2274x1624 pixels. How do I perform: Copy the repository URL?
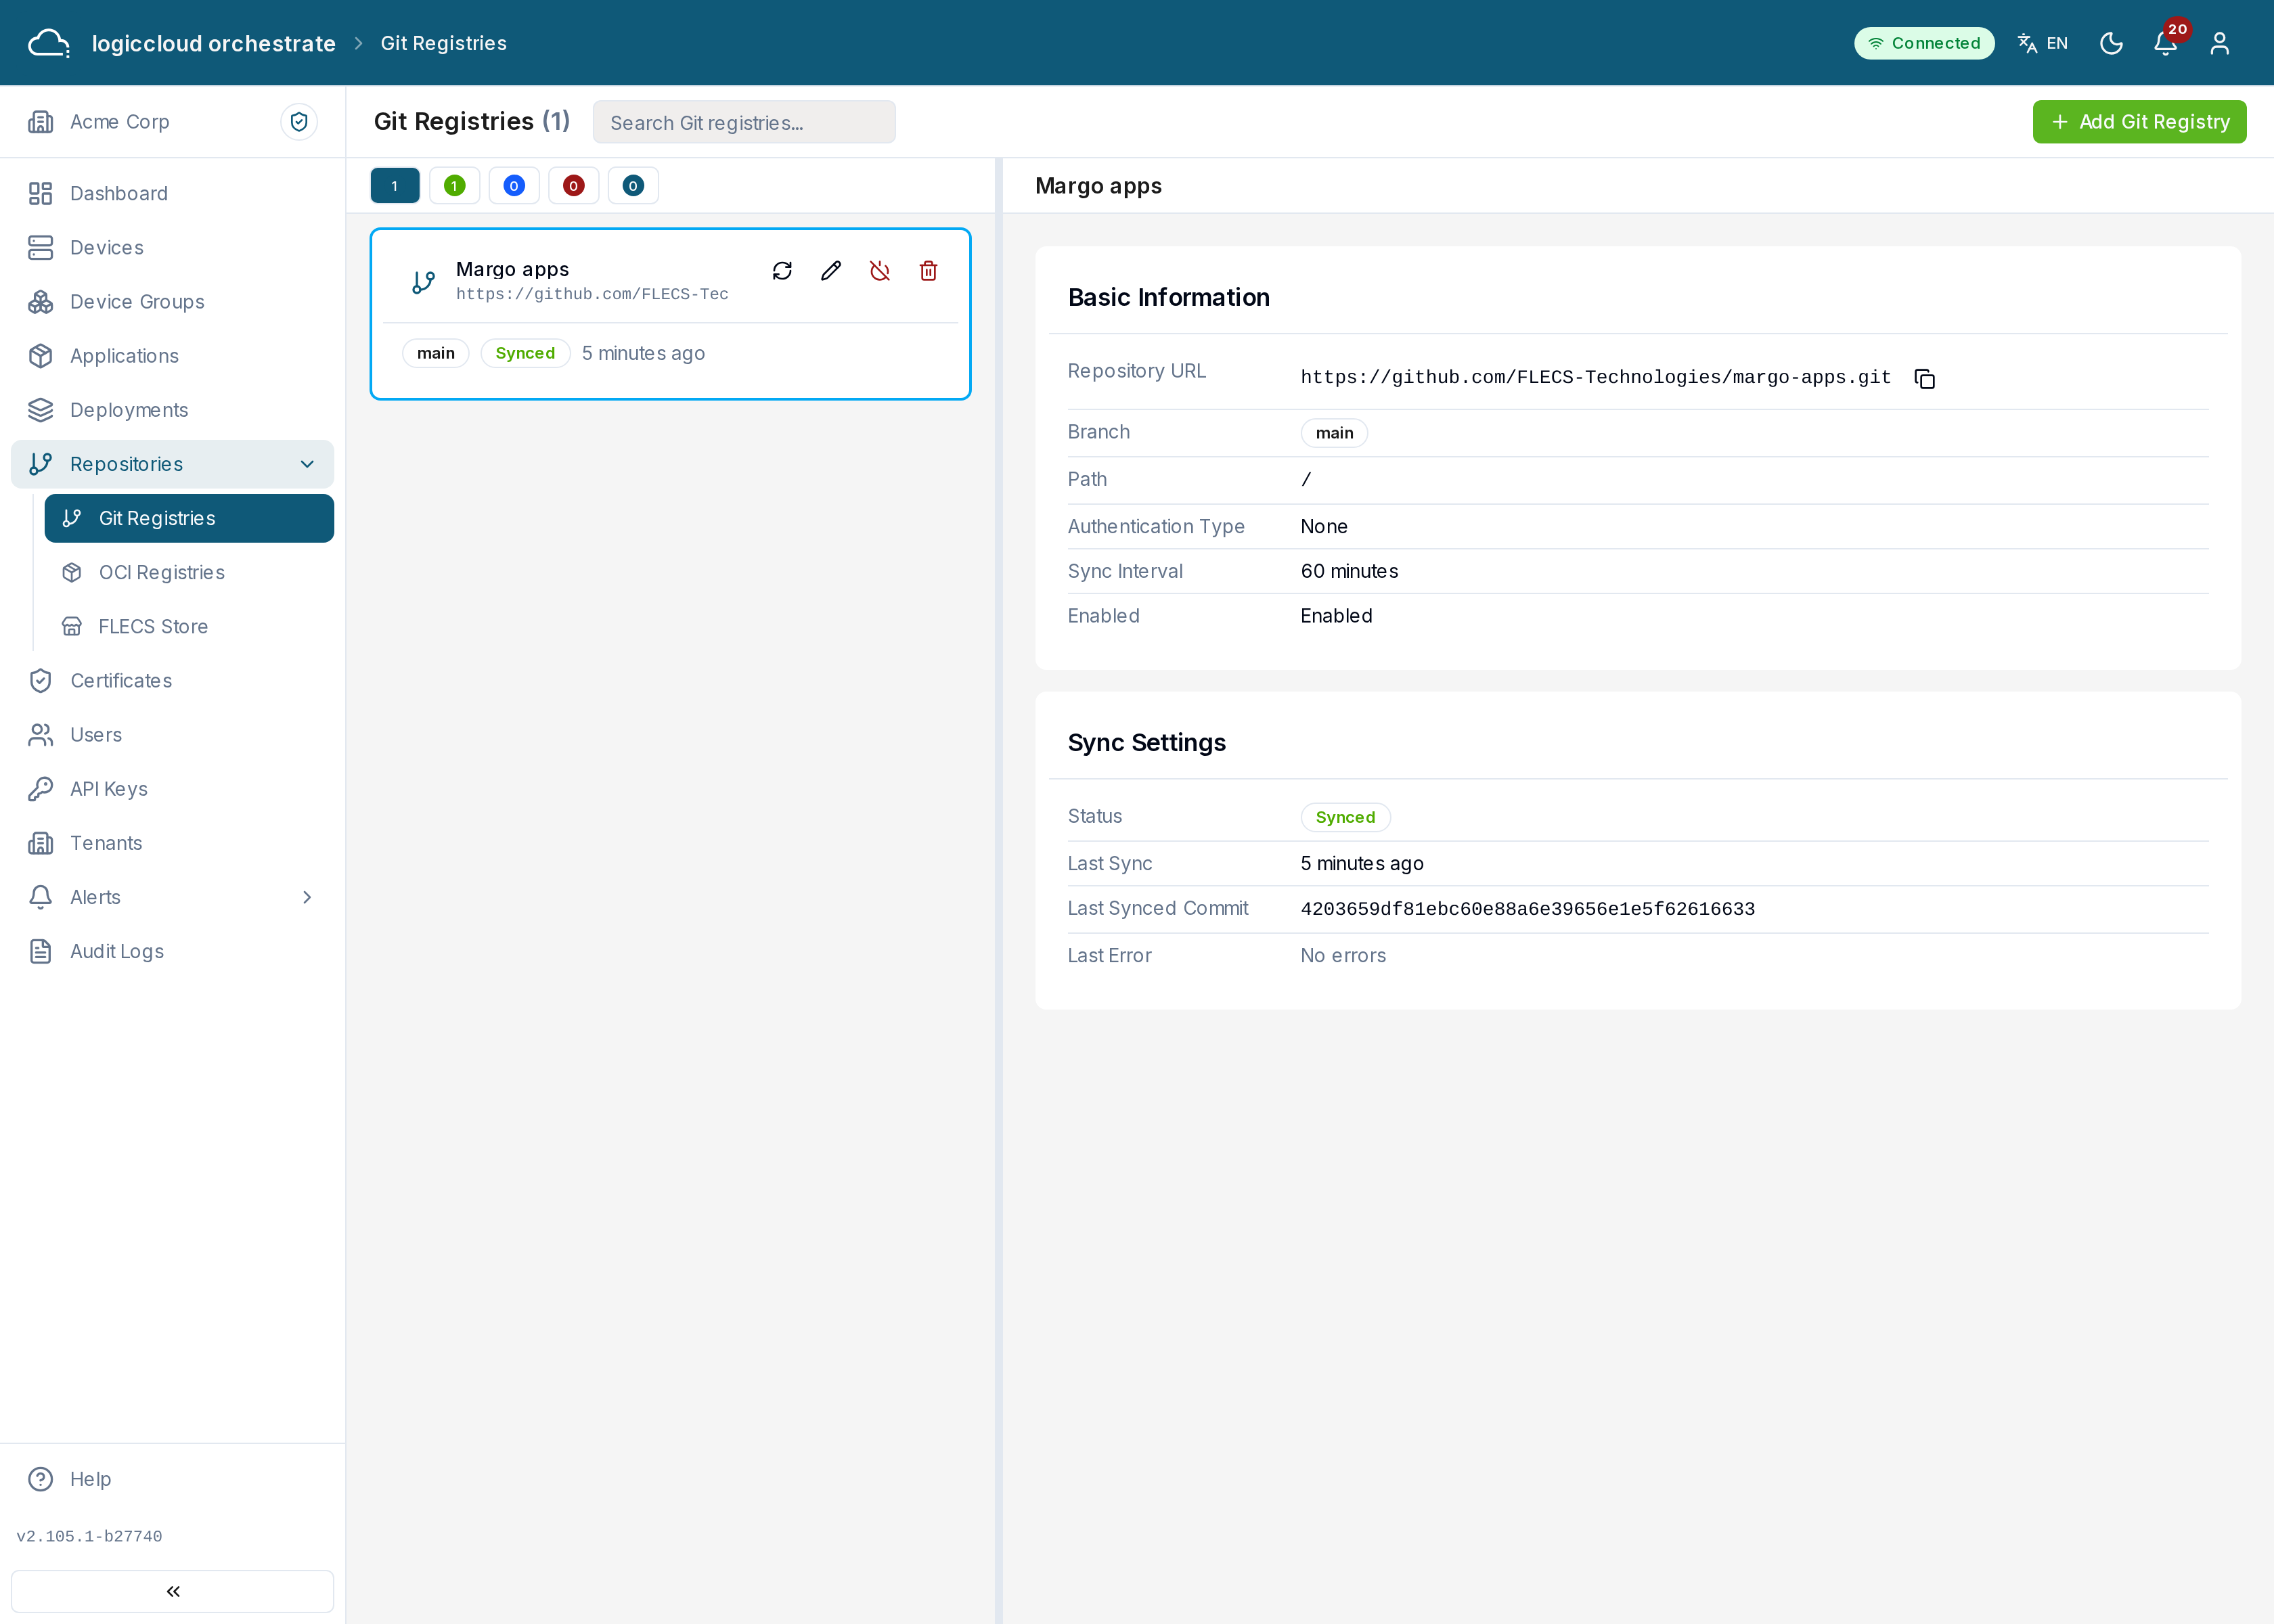(1925, 378)
